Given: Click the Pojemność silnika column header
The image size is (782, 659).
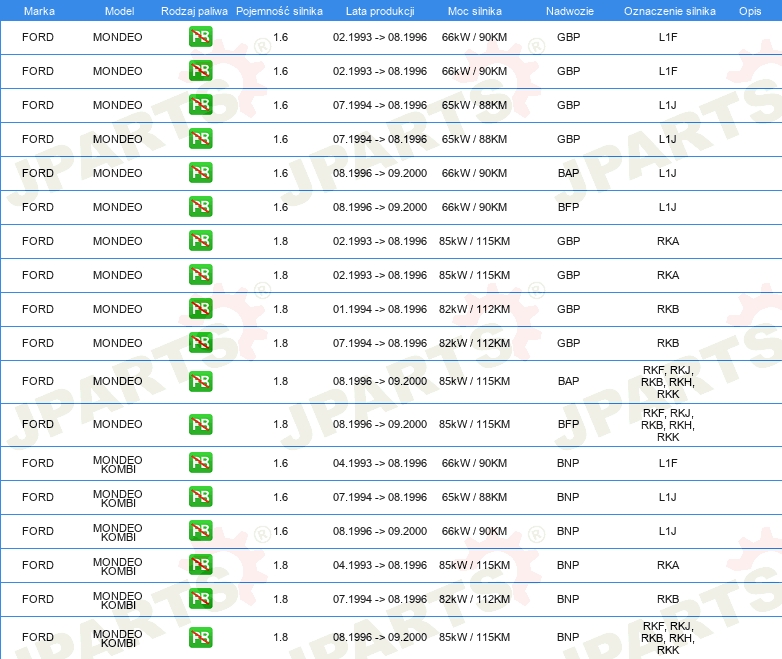Looking at the screenshot, I should tap(279, 11).
